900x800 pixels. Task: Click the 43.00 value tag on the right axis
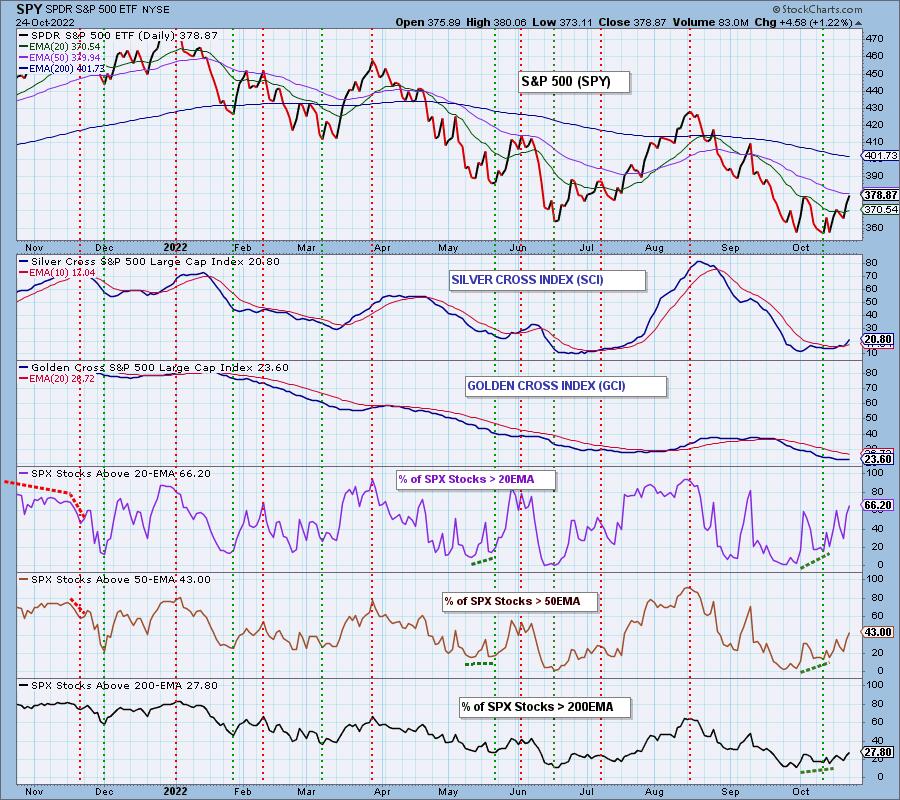[x=879, y=632]
